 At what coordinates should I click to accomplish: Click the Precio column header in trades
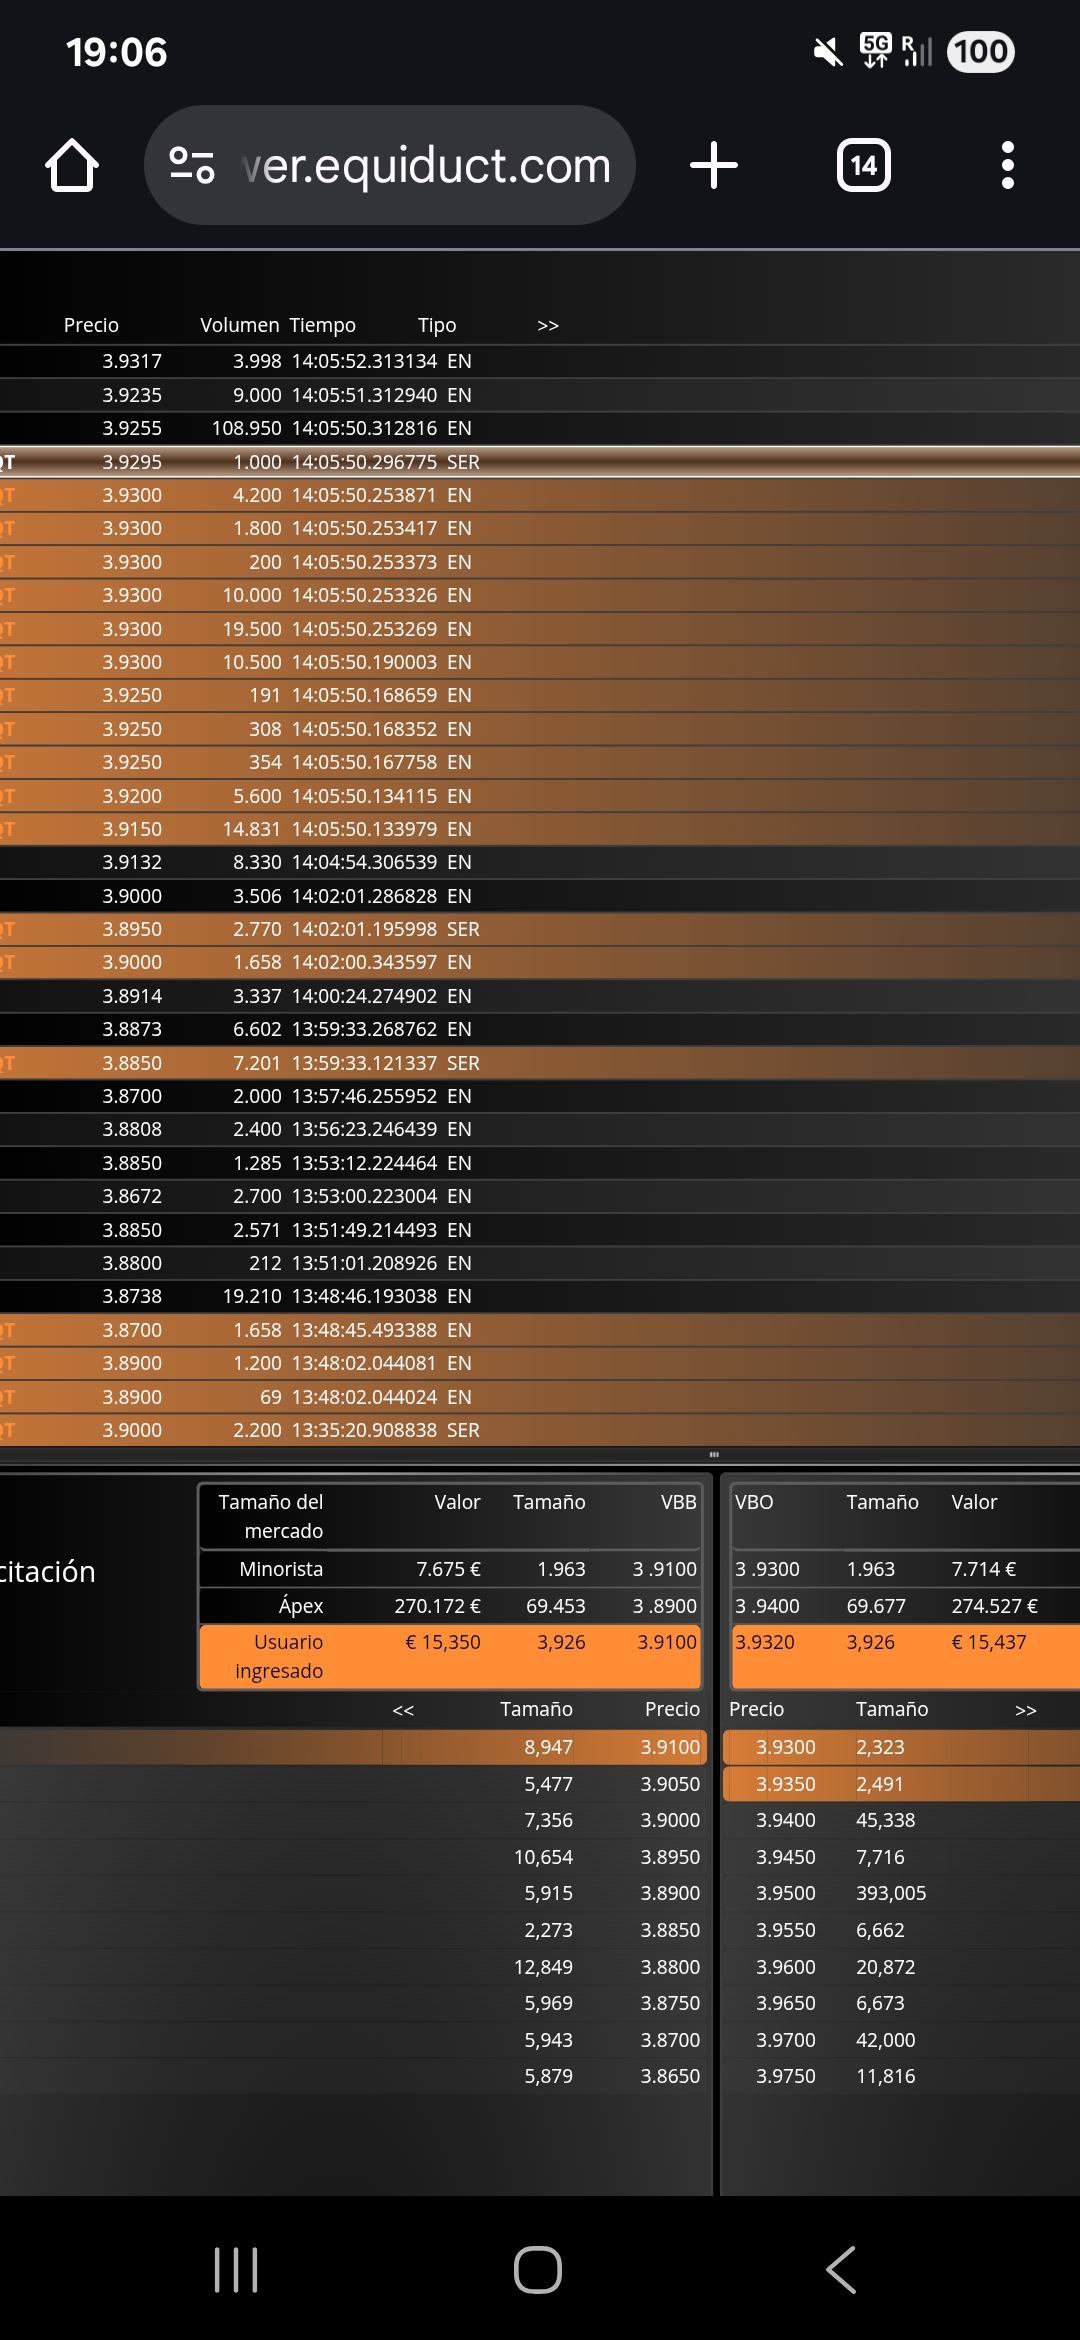pos(91,326)
